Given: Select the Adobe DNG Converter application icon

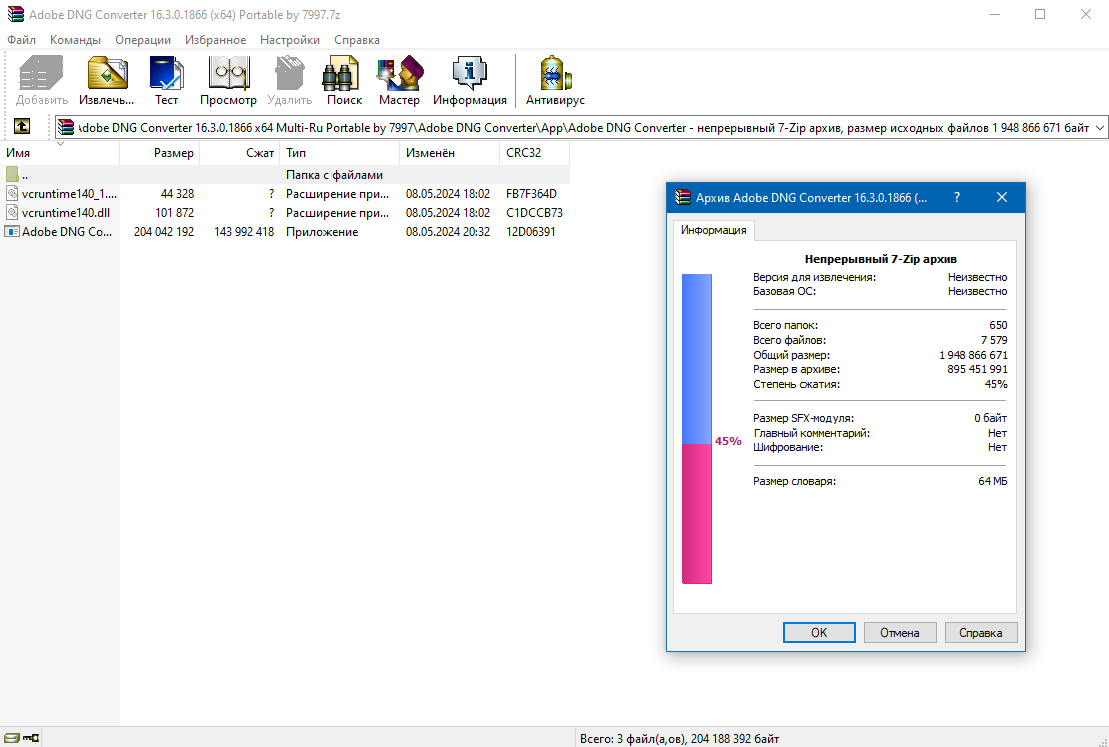Looking at the screenshot, I should point(12,231).
